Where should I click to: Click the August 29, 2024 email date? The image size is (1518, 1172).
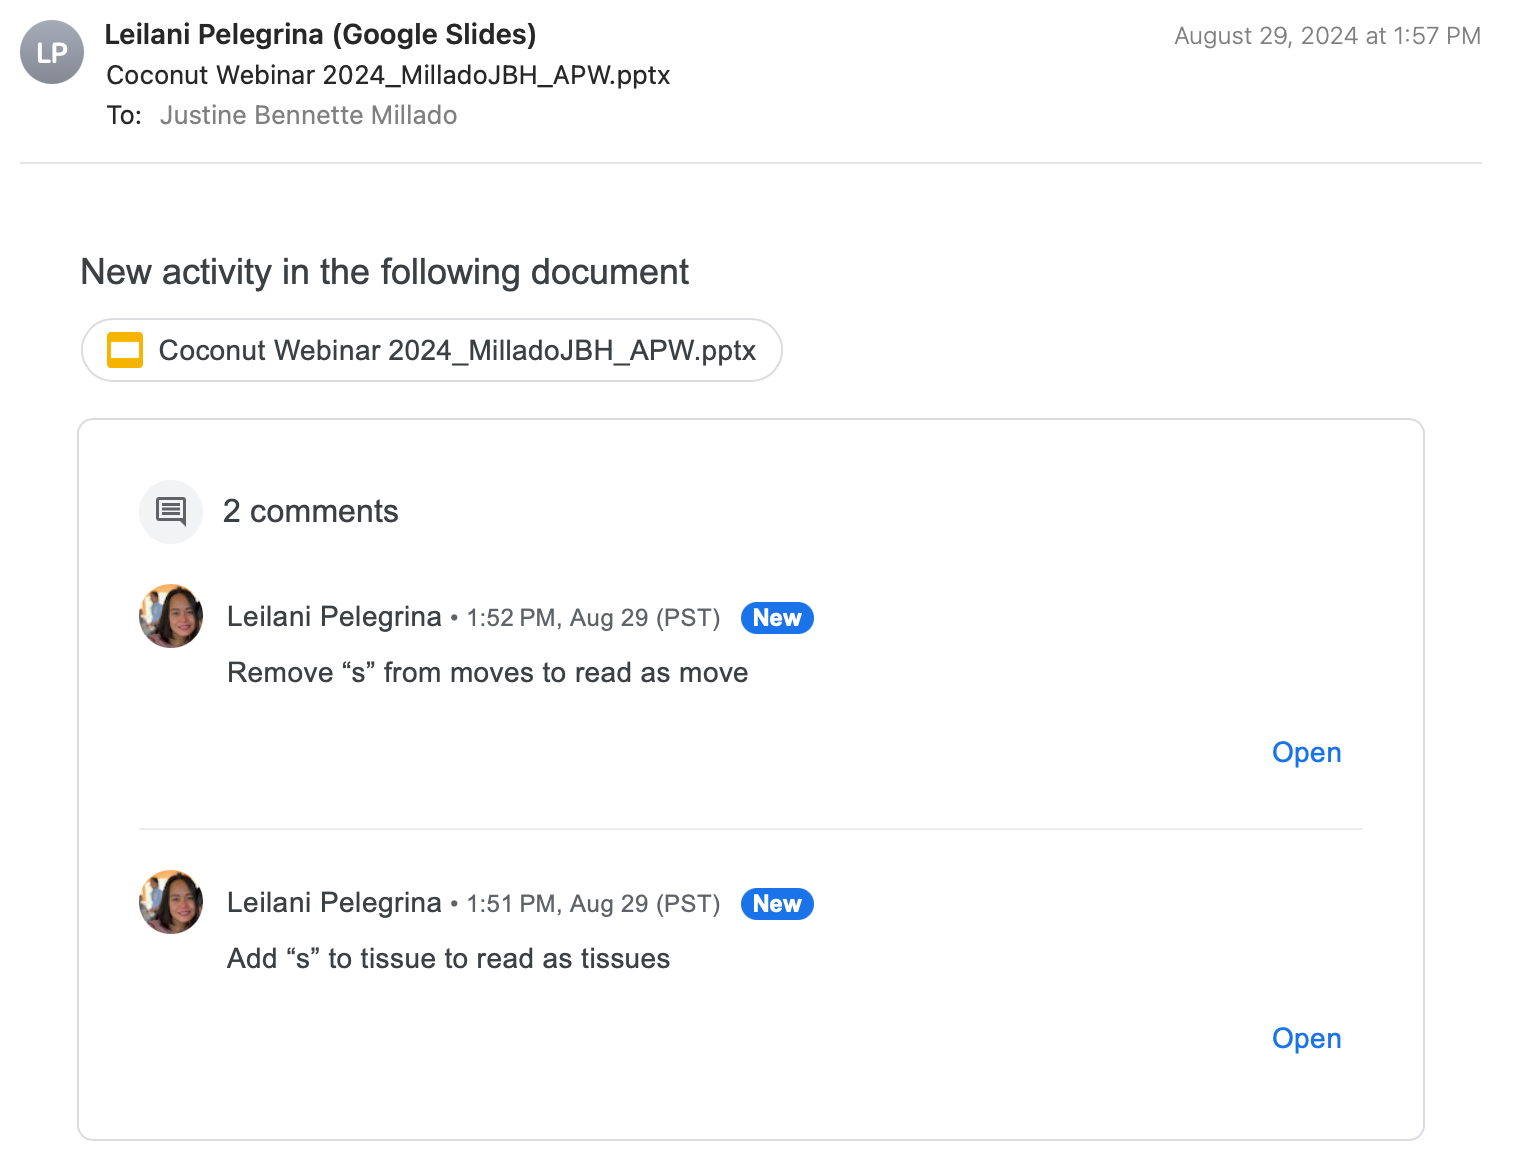point(1327,36)
